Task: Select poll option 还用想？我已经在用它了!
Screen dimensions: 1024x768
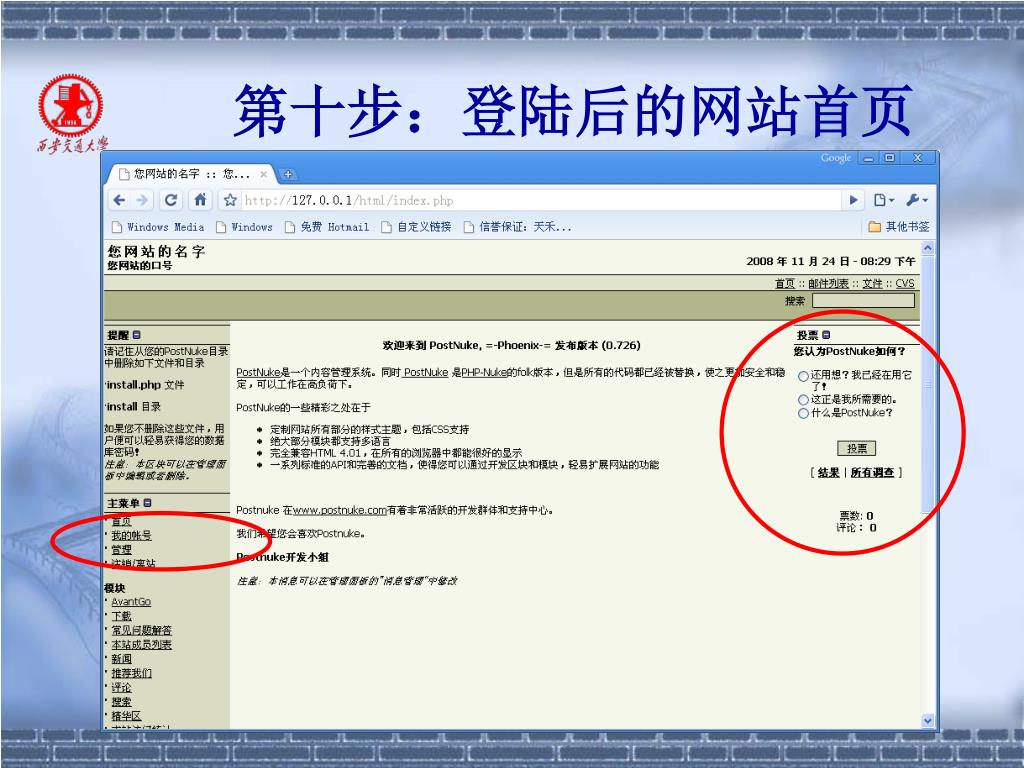Action: click(803, 376)
